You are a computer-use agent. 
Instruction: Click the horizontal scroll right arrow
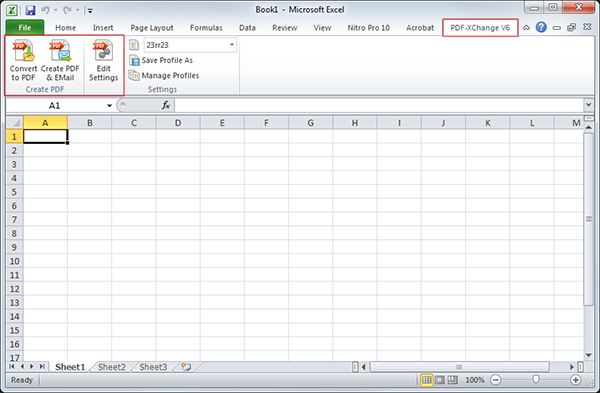coord(572,367)
